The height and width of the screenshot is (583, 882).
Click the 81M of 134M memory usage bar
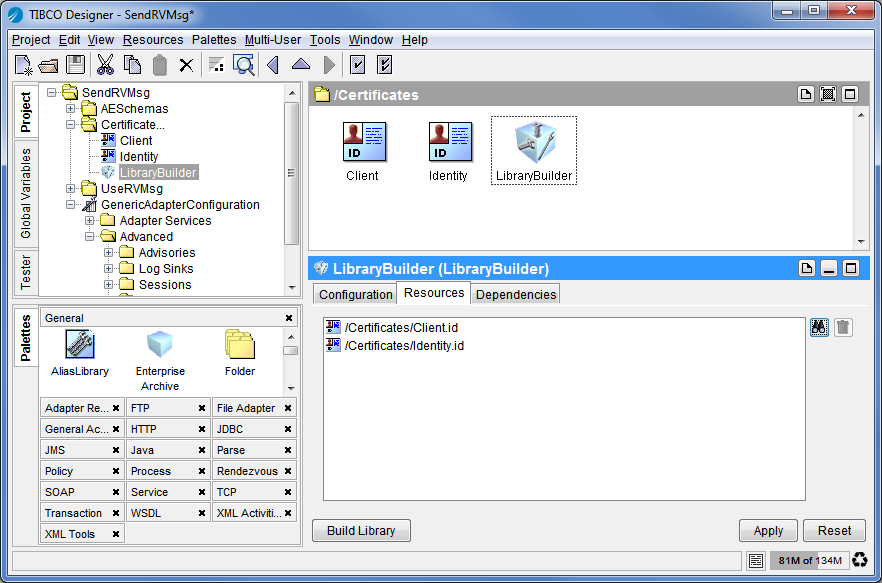pyautogui.click(x=810, y=560)
